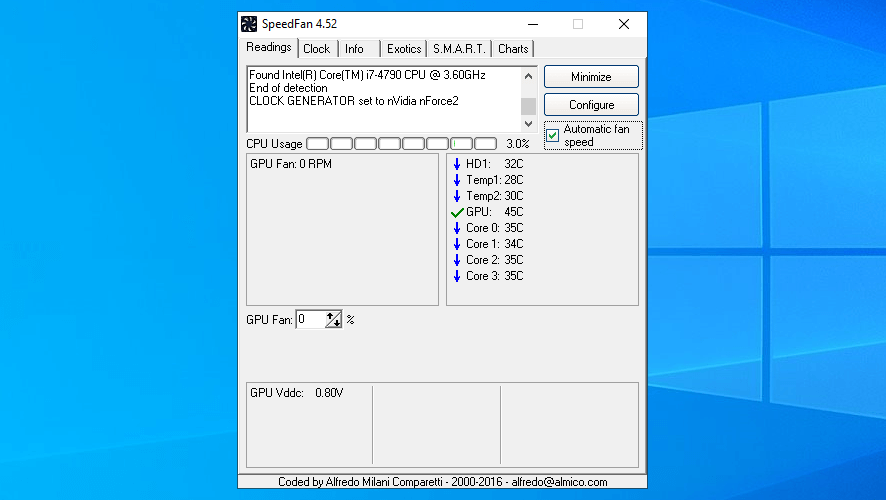This screenshot has width=886, height=500.
Task: Increase GPU Fan percentage with up arrow
Action: coord(332,316)
